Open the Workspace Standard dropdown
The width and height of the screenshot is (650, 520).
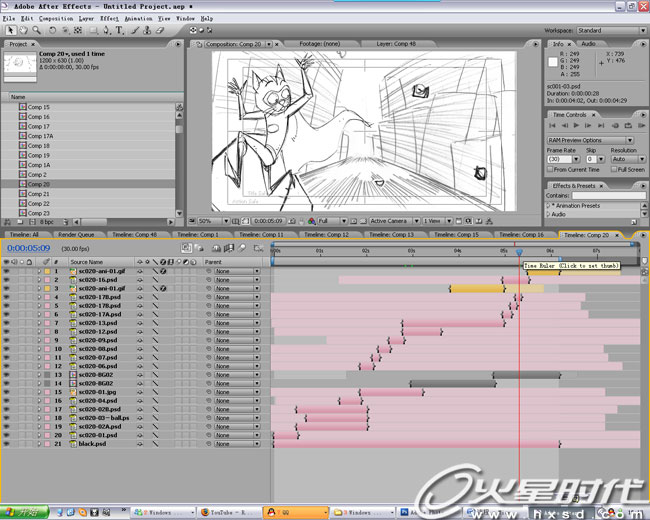(611, 30)
